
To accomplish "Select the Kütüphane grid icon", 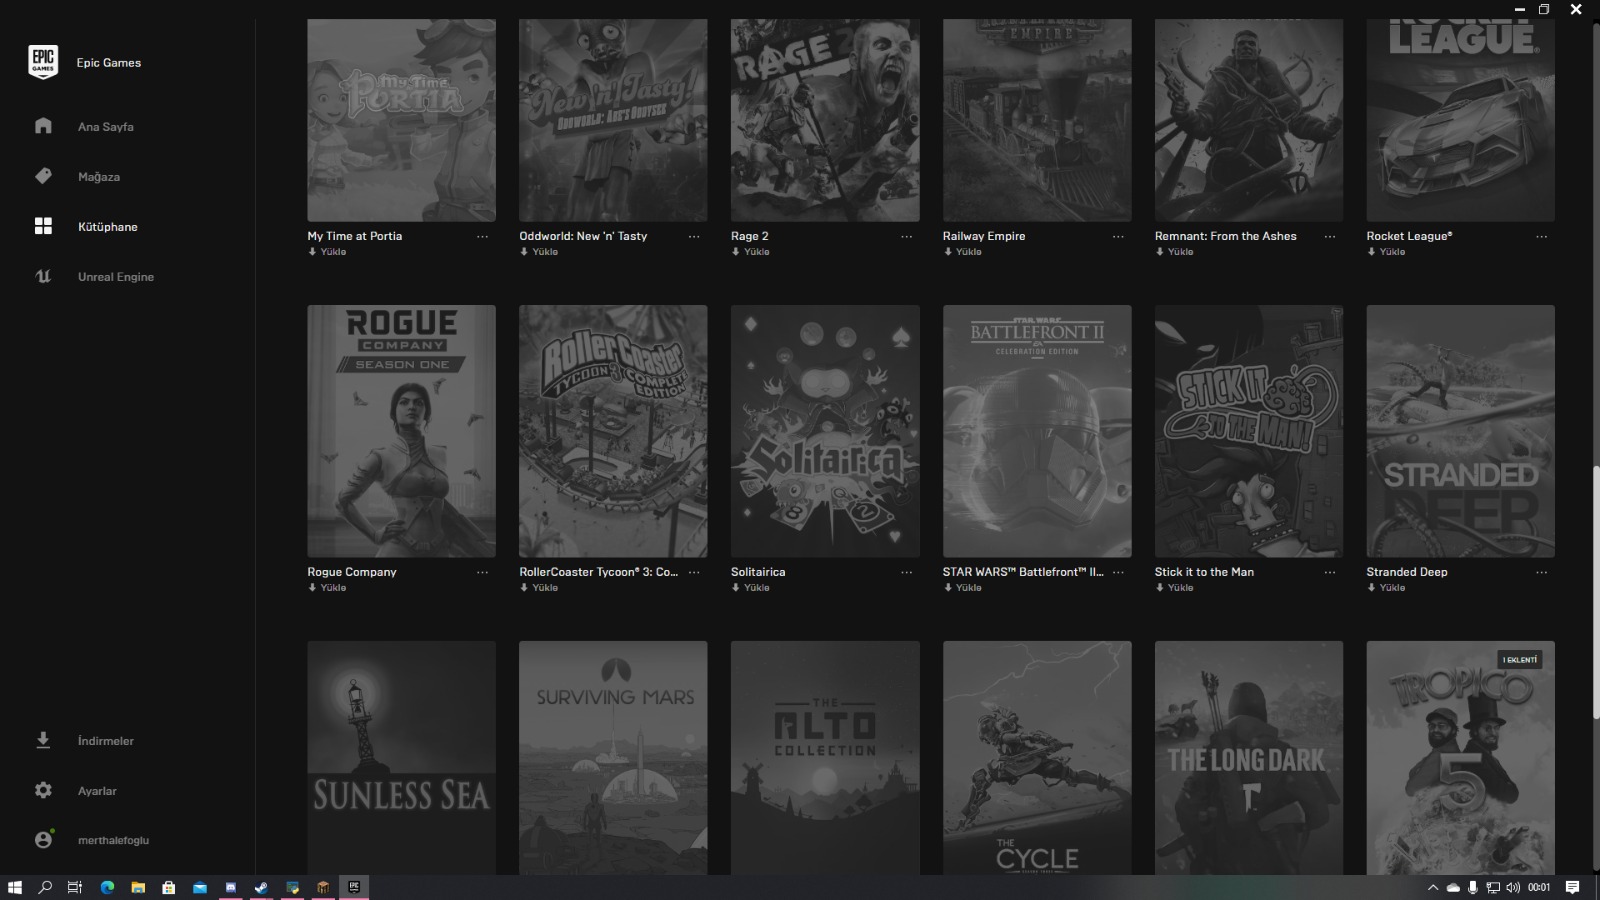I will [43, 226].
